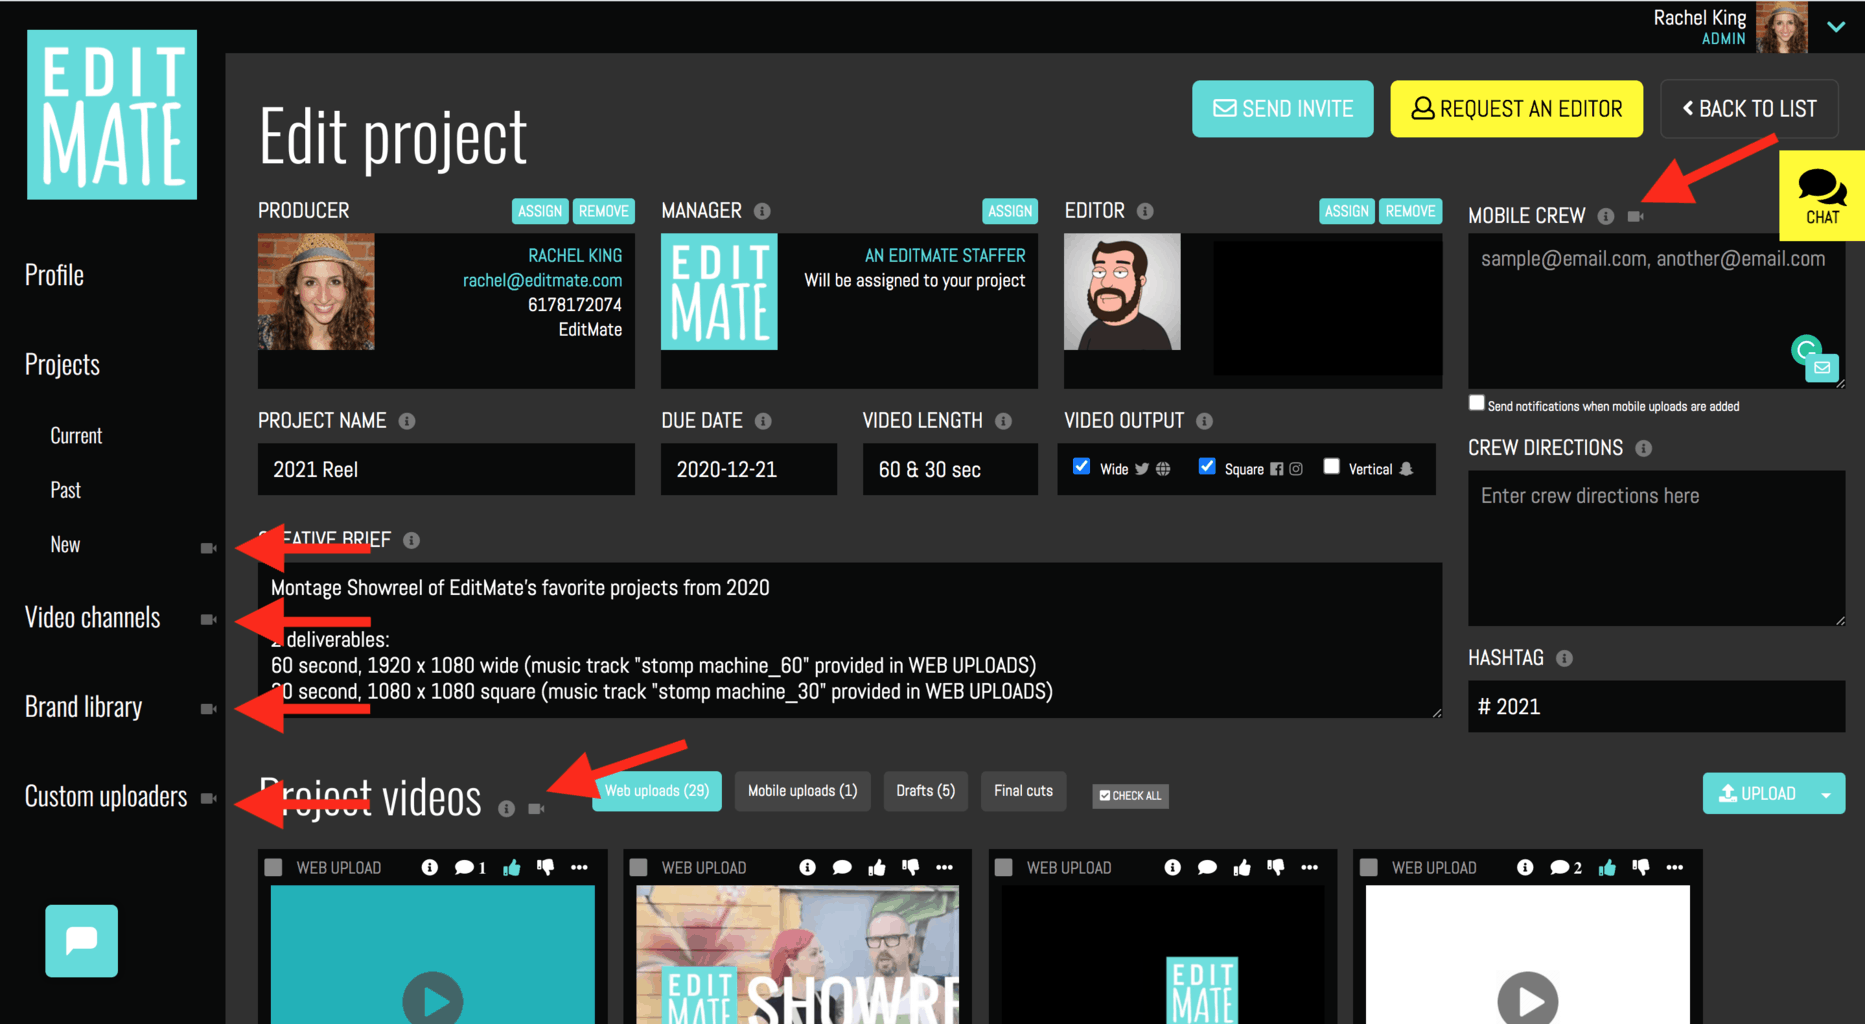Open the teal chat bubble widget in sidebar

(81, 940)
